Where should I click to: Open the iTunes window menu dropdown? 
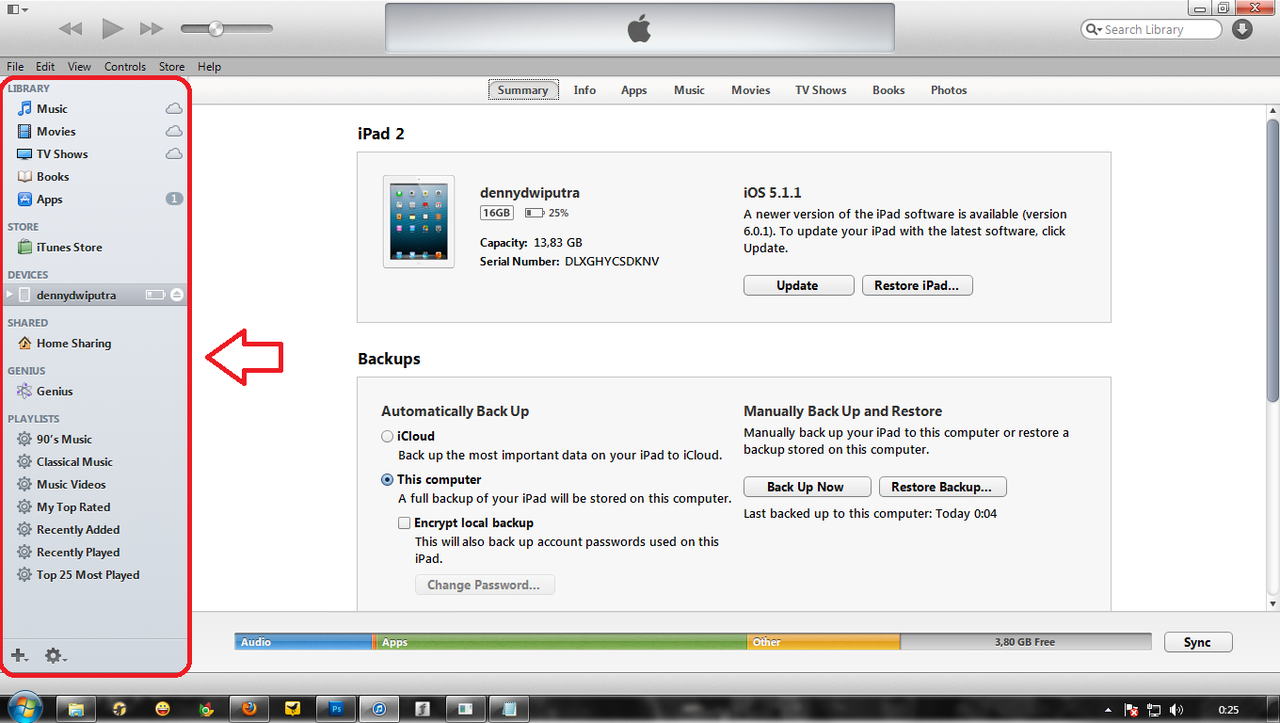pos(17,9)
